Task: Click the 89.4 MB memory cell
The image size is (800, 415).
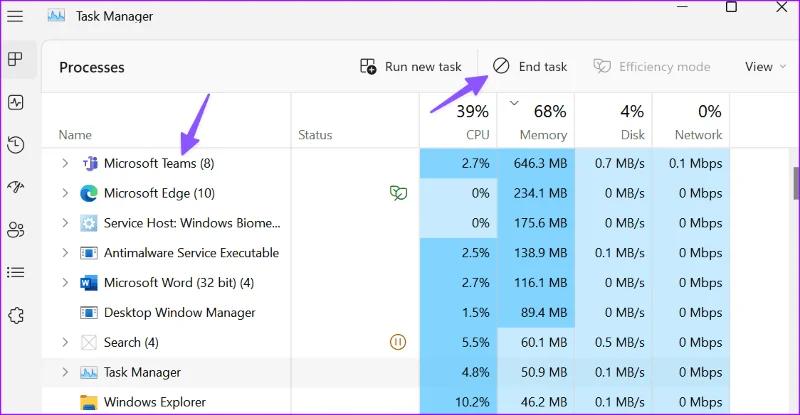Action: pyautogui.click(x=536, y=312)
